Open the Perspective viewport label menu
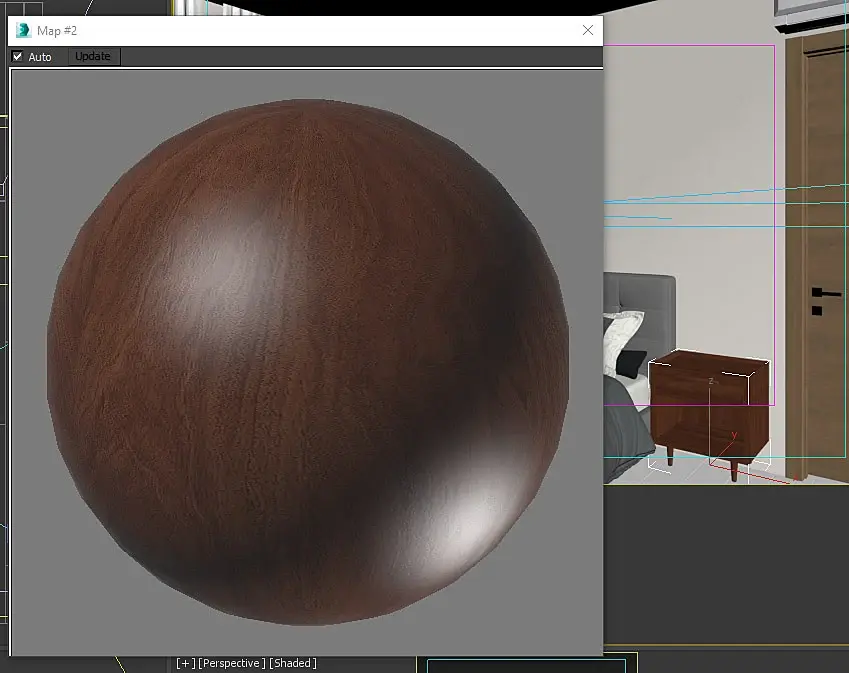The image size is (849, 673). [232, 663]
